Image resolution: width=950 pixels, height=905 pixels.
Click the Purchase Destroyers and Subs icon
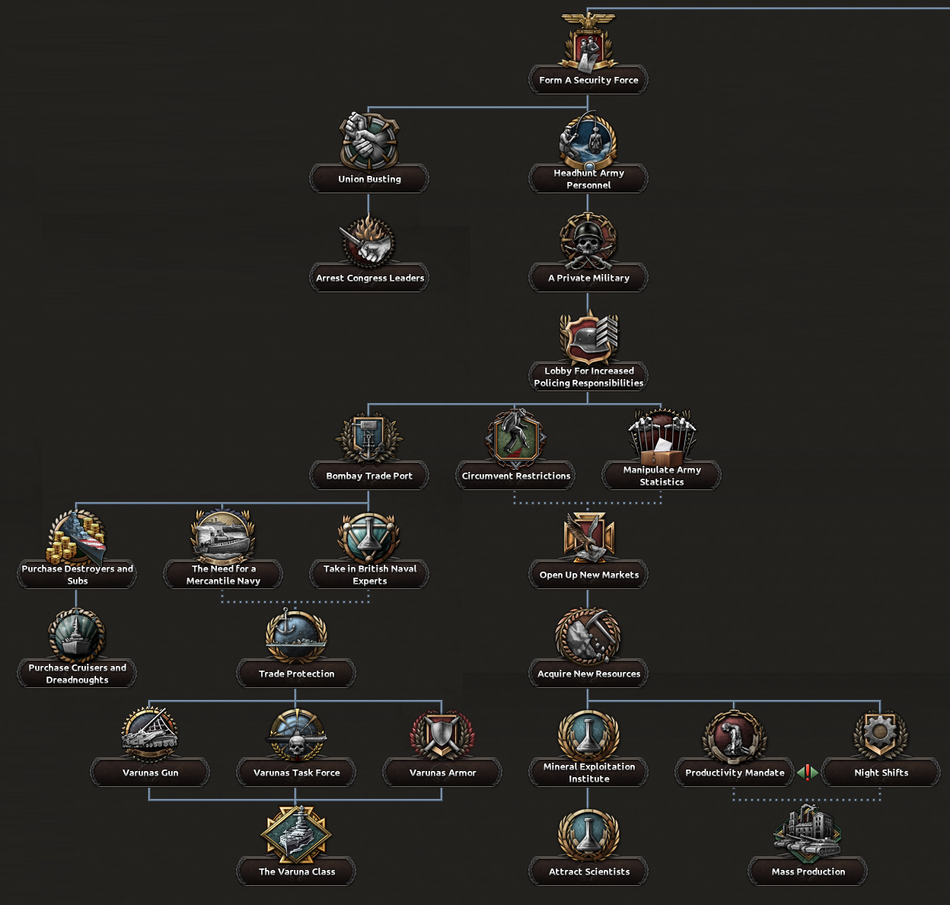coord(77,535)
